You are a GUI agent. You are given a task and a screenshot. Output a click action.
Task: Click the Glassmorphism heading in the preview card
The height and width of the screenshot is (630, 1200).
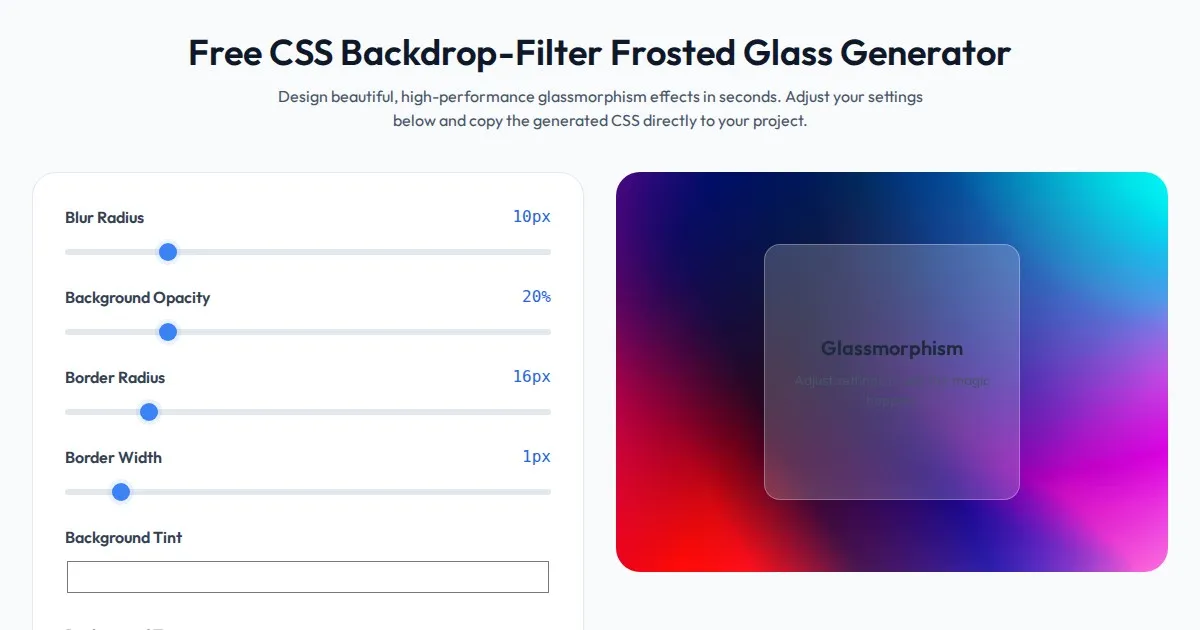pos(892,349)
